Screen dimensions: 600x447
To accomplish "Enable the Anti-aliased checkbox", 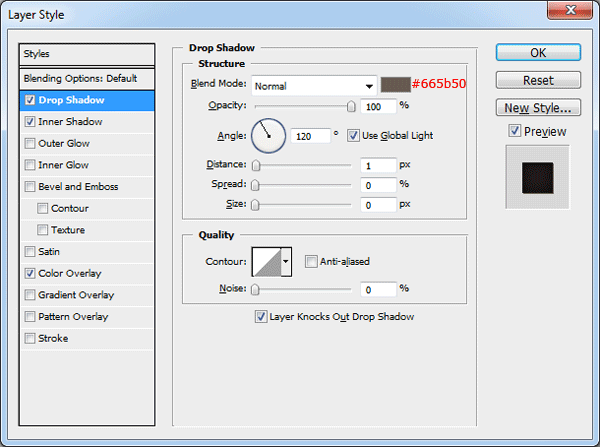I will [x=311, y=262].
